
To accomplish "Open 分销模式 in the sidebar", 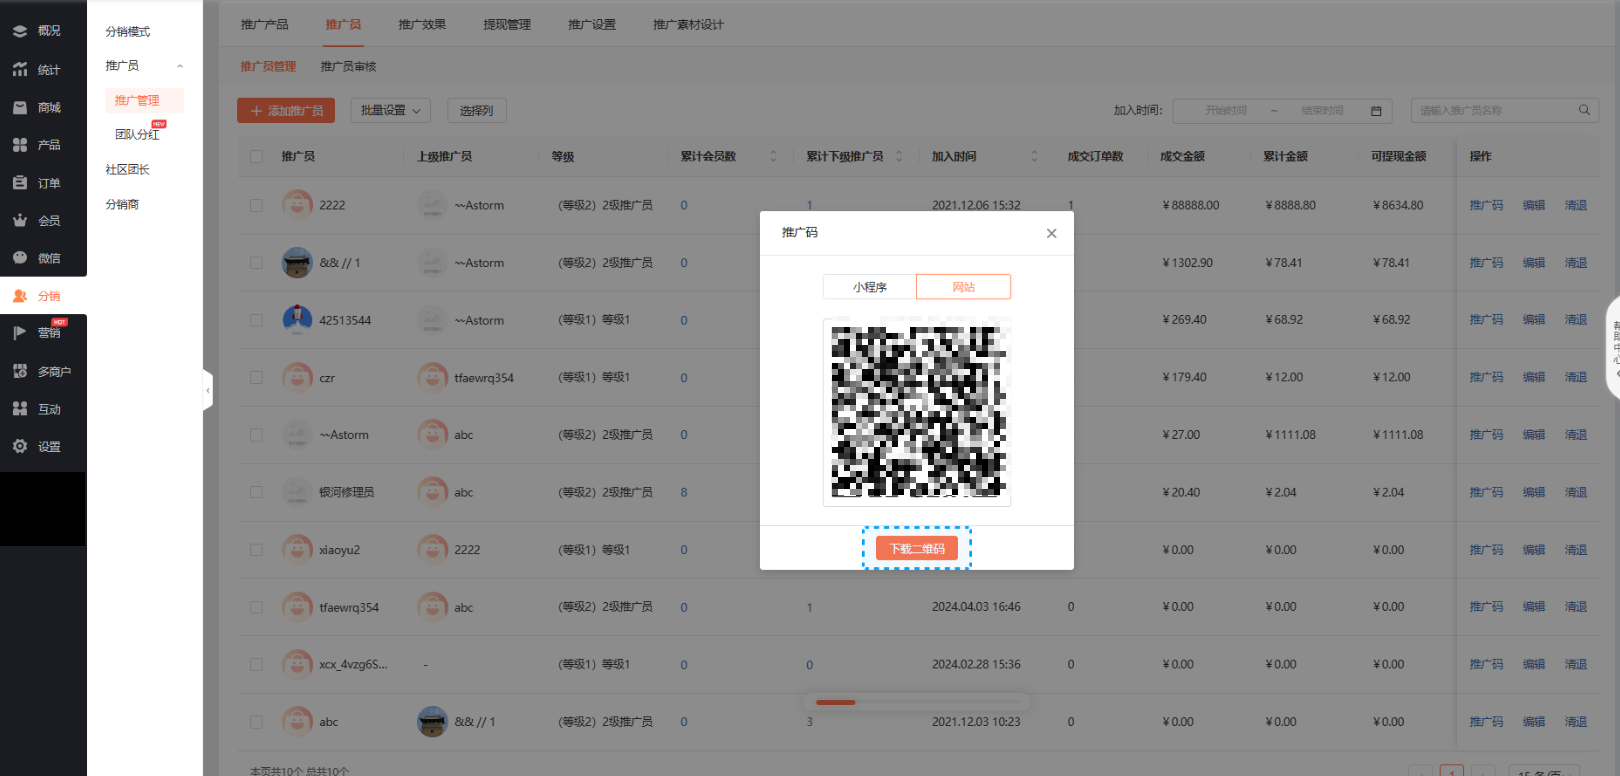I will click(x=127, y=31).
